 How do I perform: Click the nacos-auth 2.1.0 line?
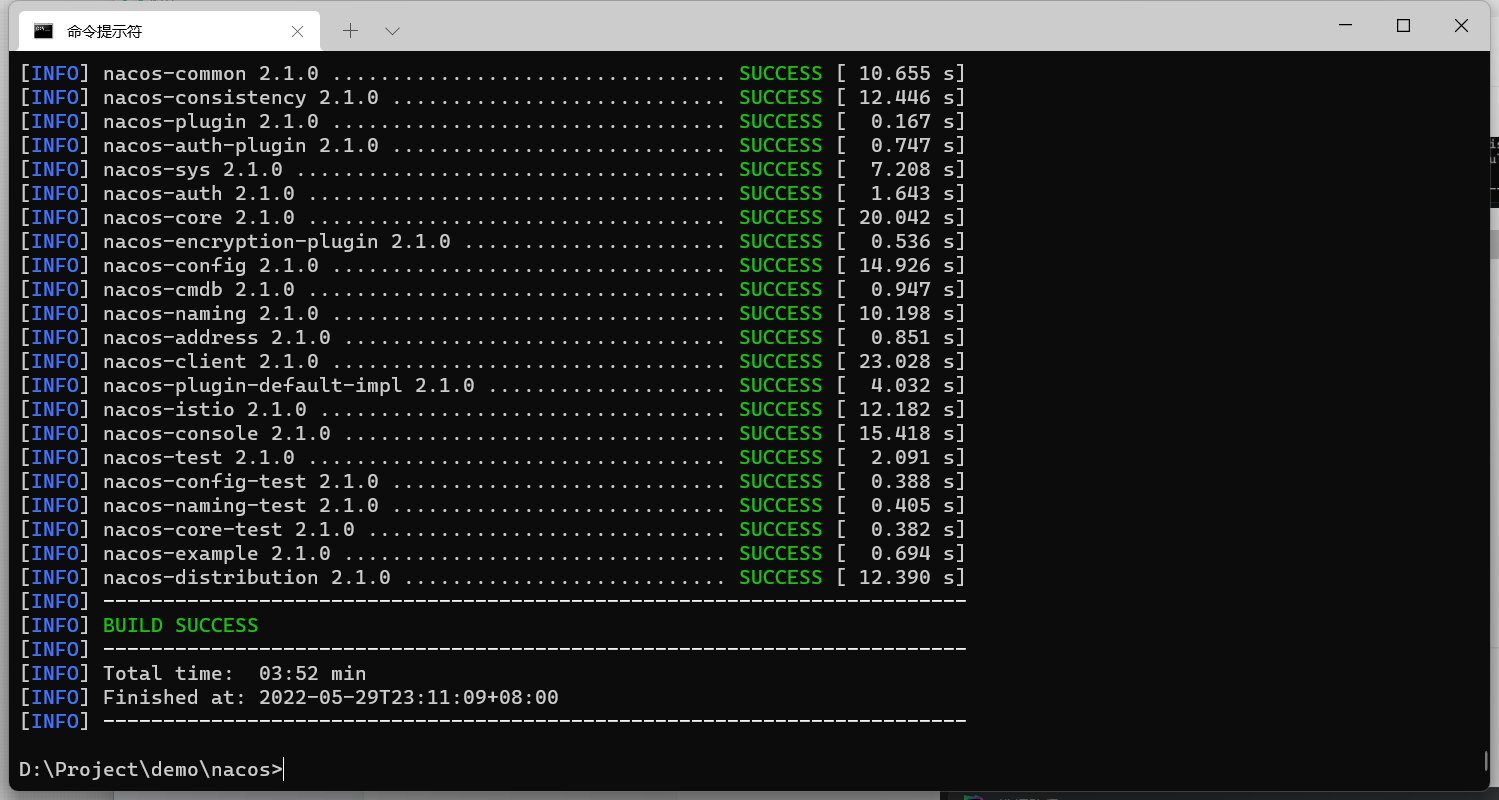click(492, 193)
